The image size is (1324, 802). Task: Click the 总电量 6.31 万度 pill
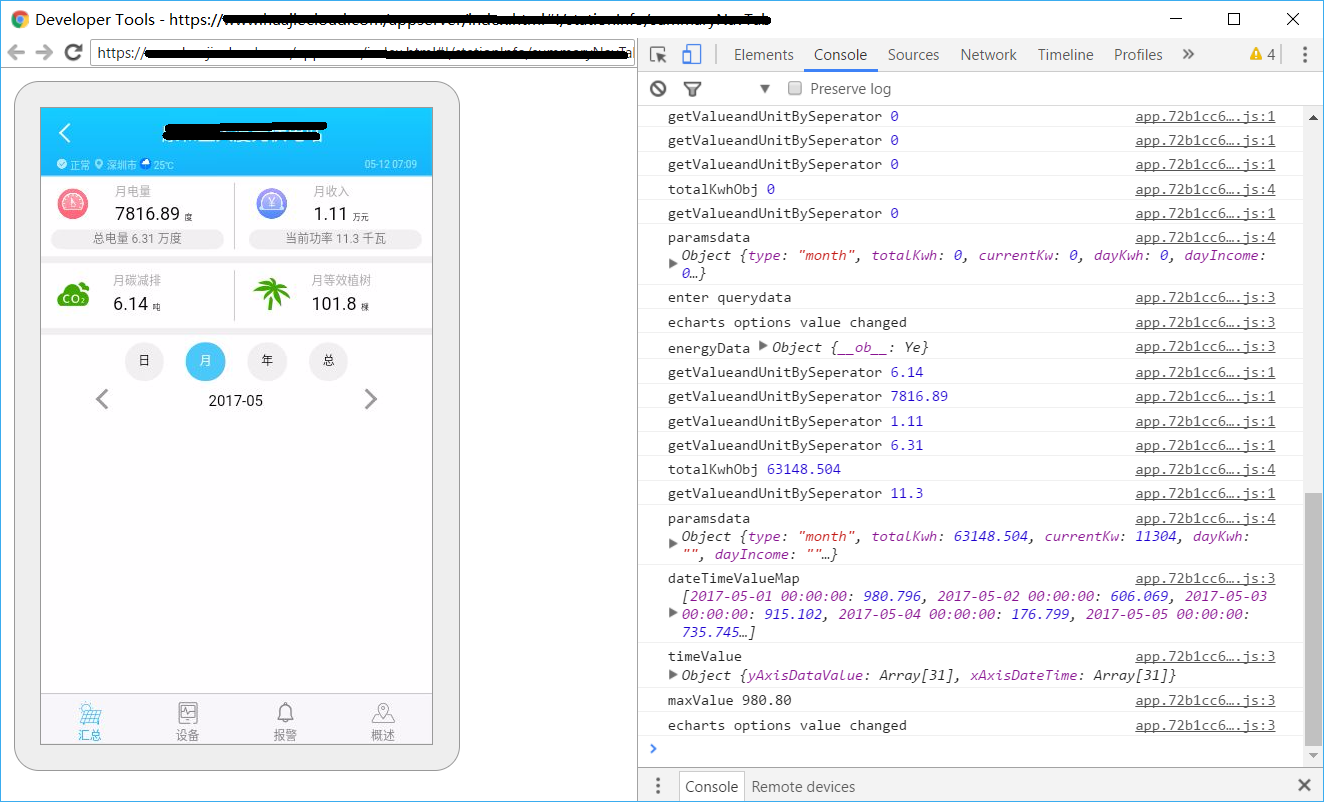point(137,239)
